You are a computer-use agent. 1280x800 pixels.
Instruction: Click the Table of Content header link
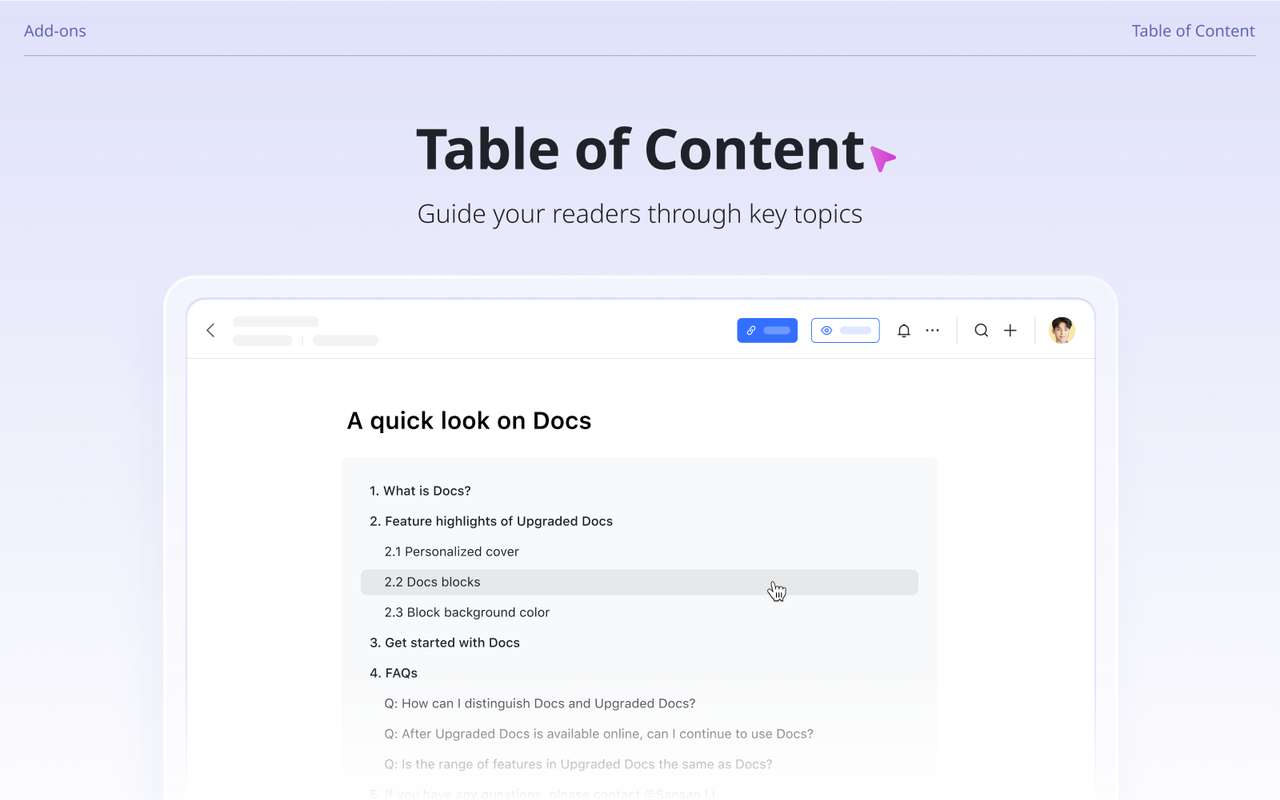pyautogui.click(x=1193, y=31)
